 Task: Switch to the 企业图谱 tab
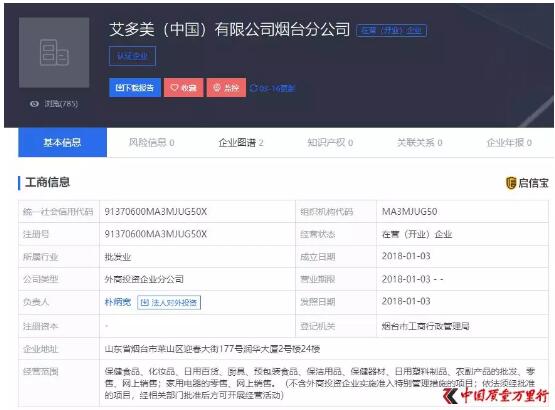point(241,143)
